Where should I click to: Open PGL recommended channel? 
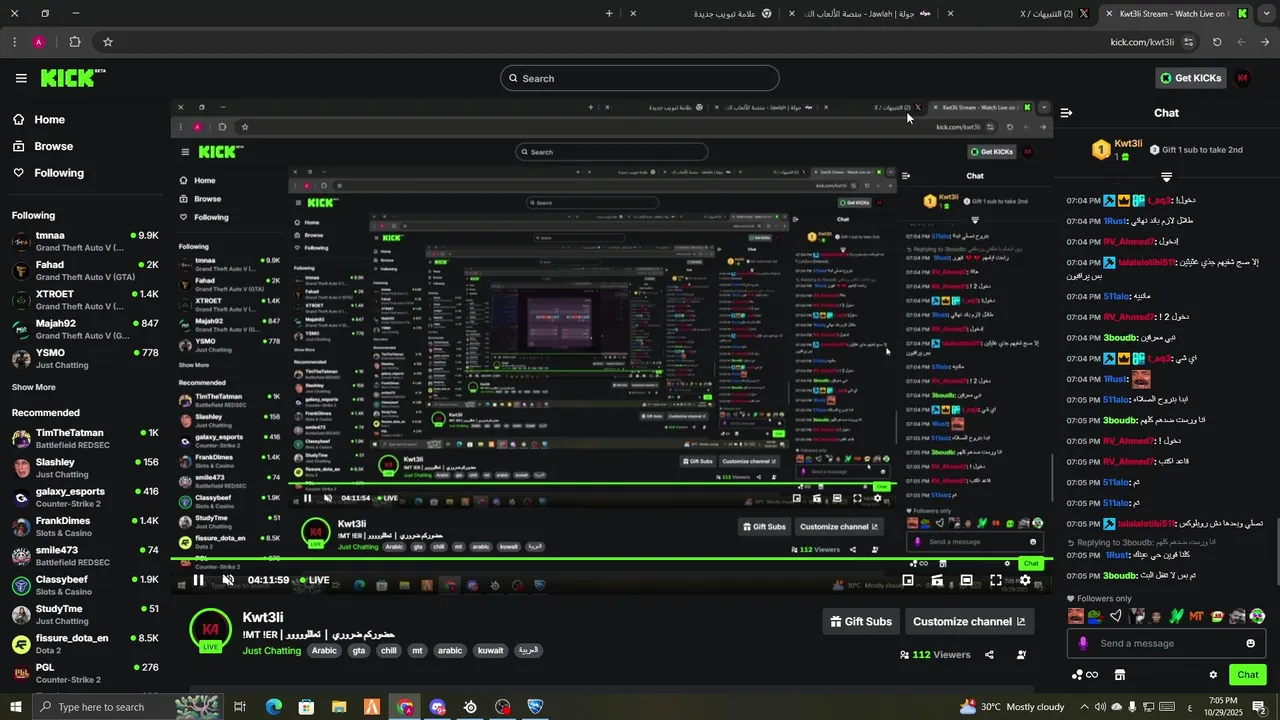[85, 673]
